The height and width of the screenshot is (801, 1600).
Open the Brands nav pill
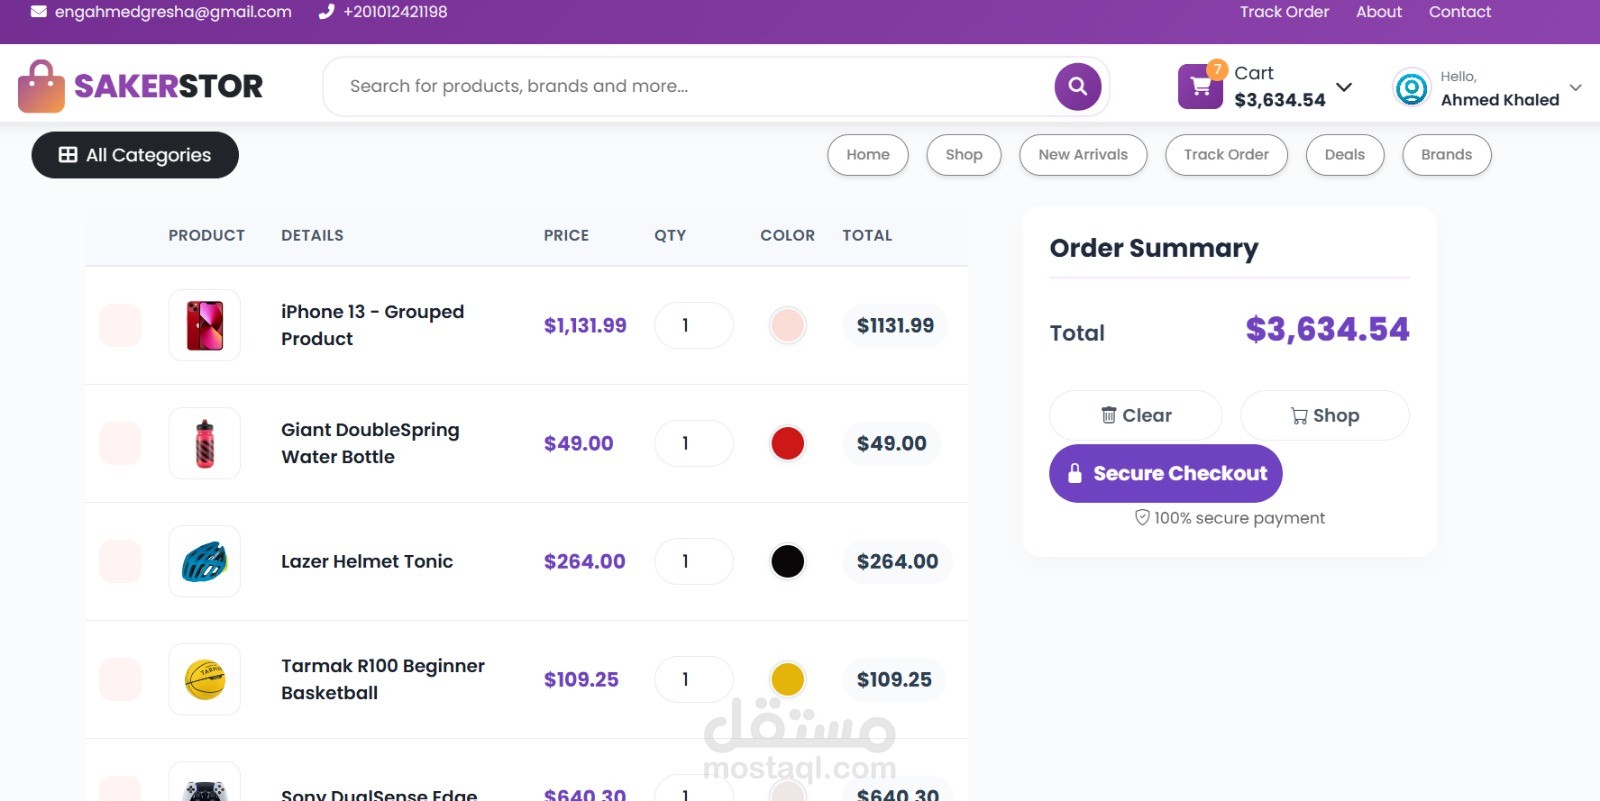pyautogui.click(x=1447, y=155)
